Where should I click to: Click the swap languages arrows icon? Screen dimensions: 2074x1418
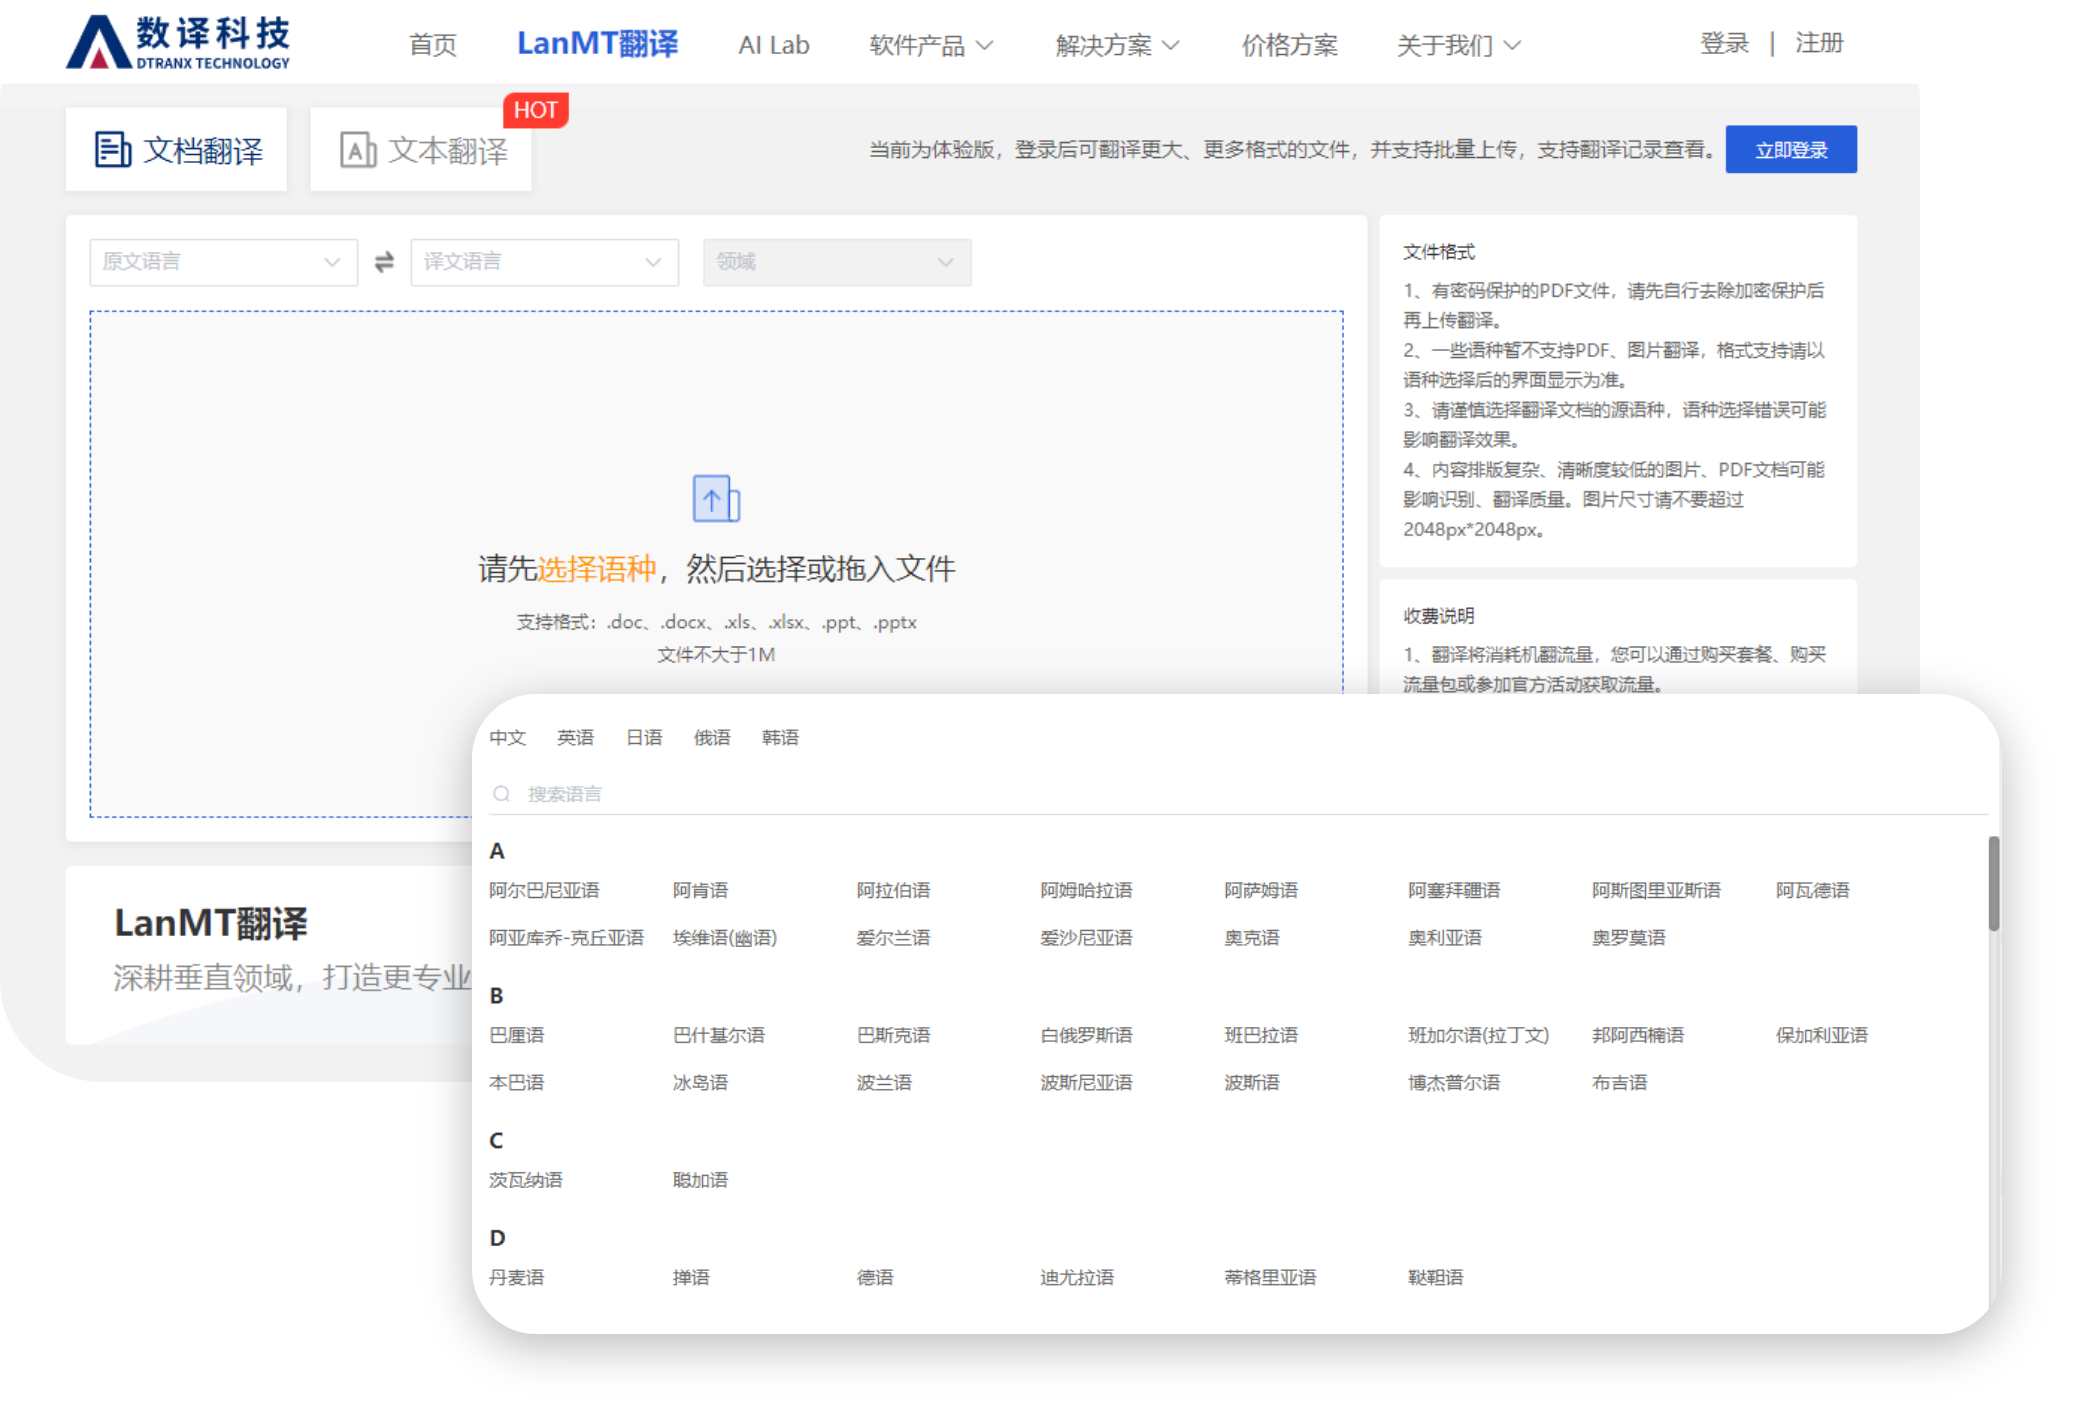pos(384,262)
